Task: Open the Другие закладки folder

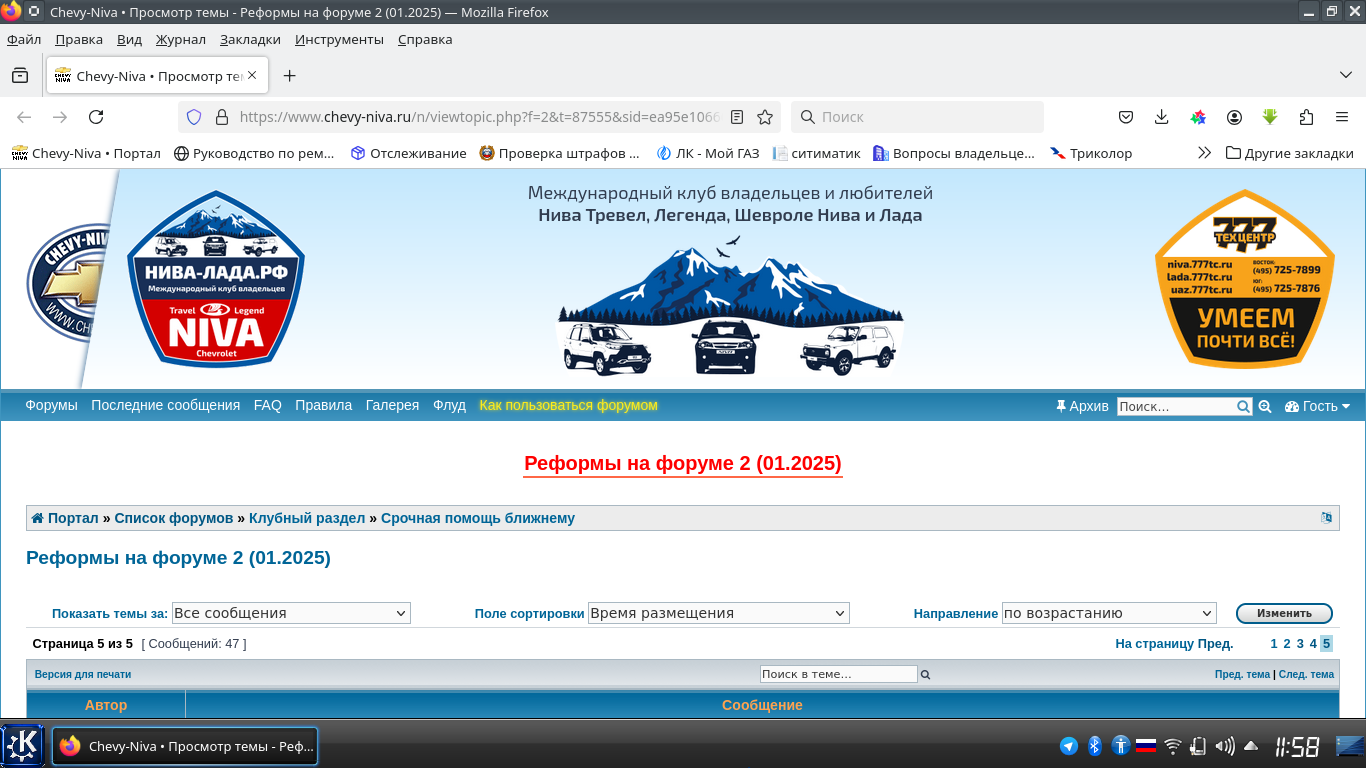Action: click(x=1290, y=153)
